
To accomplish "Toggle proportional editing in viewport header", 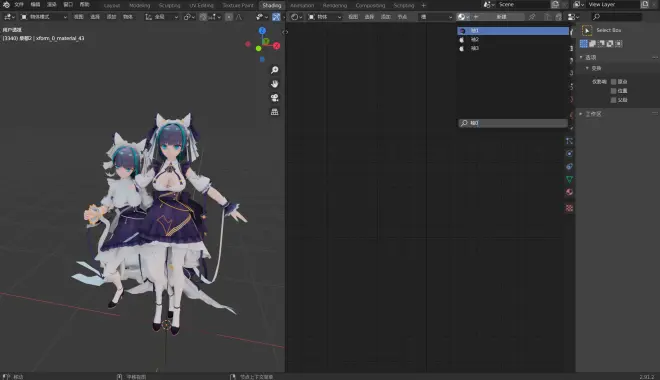I will click(229, 17).
